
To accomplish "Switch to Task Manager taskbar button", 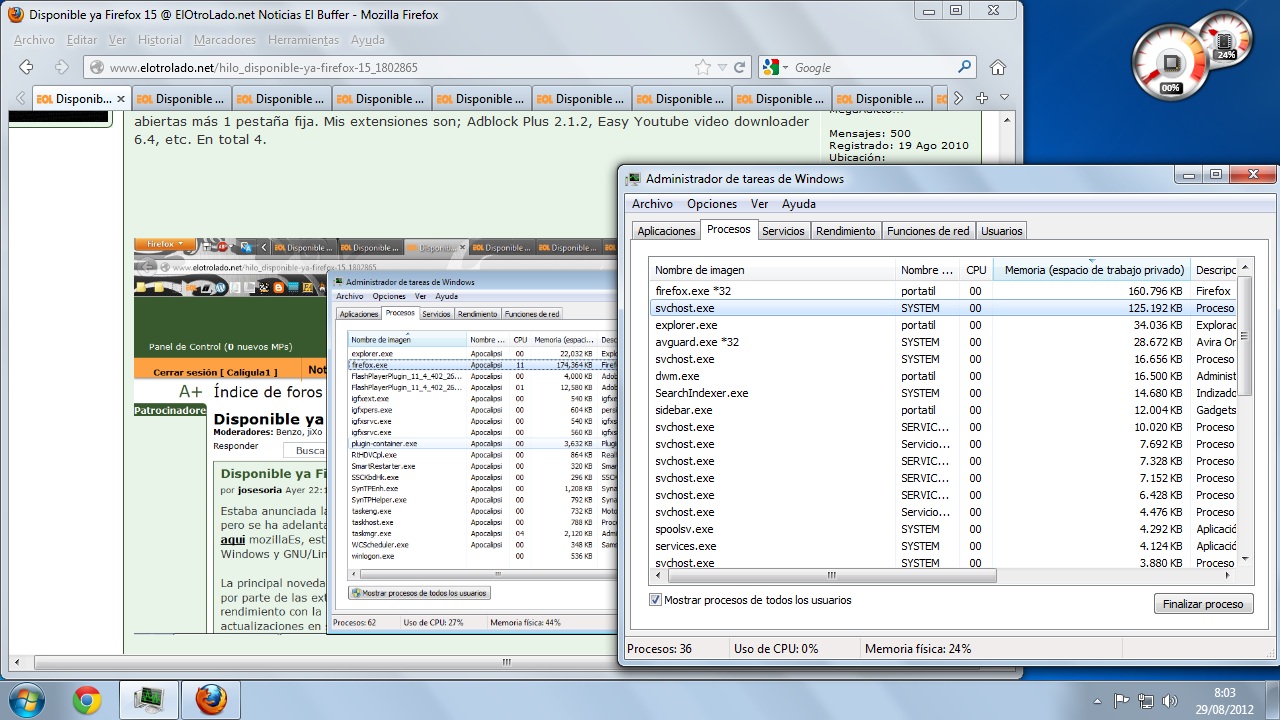I will (150, 700).
